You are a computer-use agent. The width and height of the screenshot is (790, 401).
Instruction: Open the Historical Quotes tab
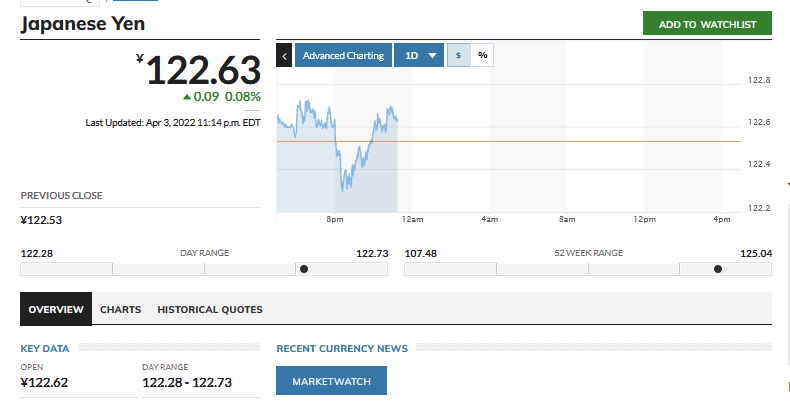[210, 309]
